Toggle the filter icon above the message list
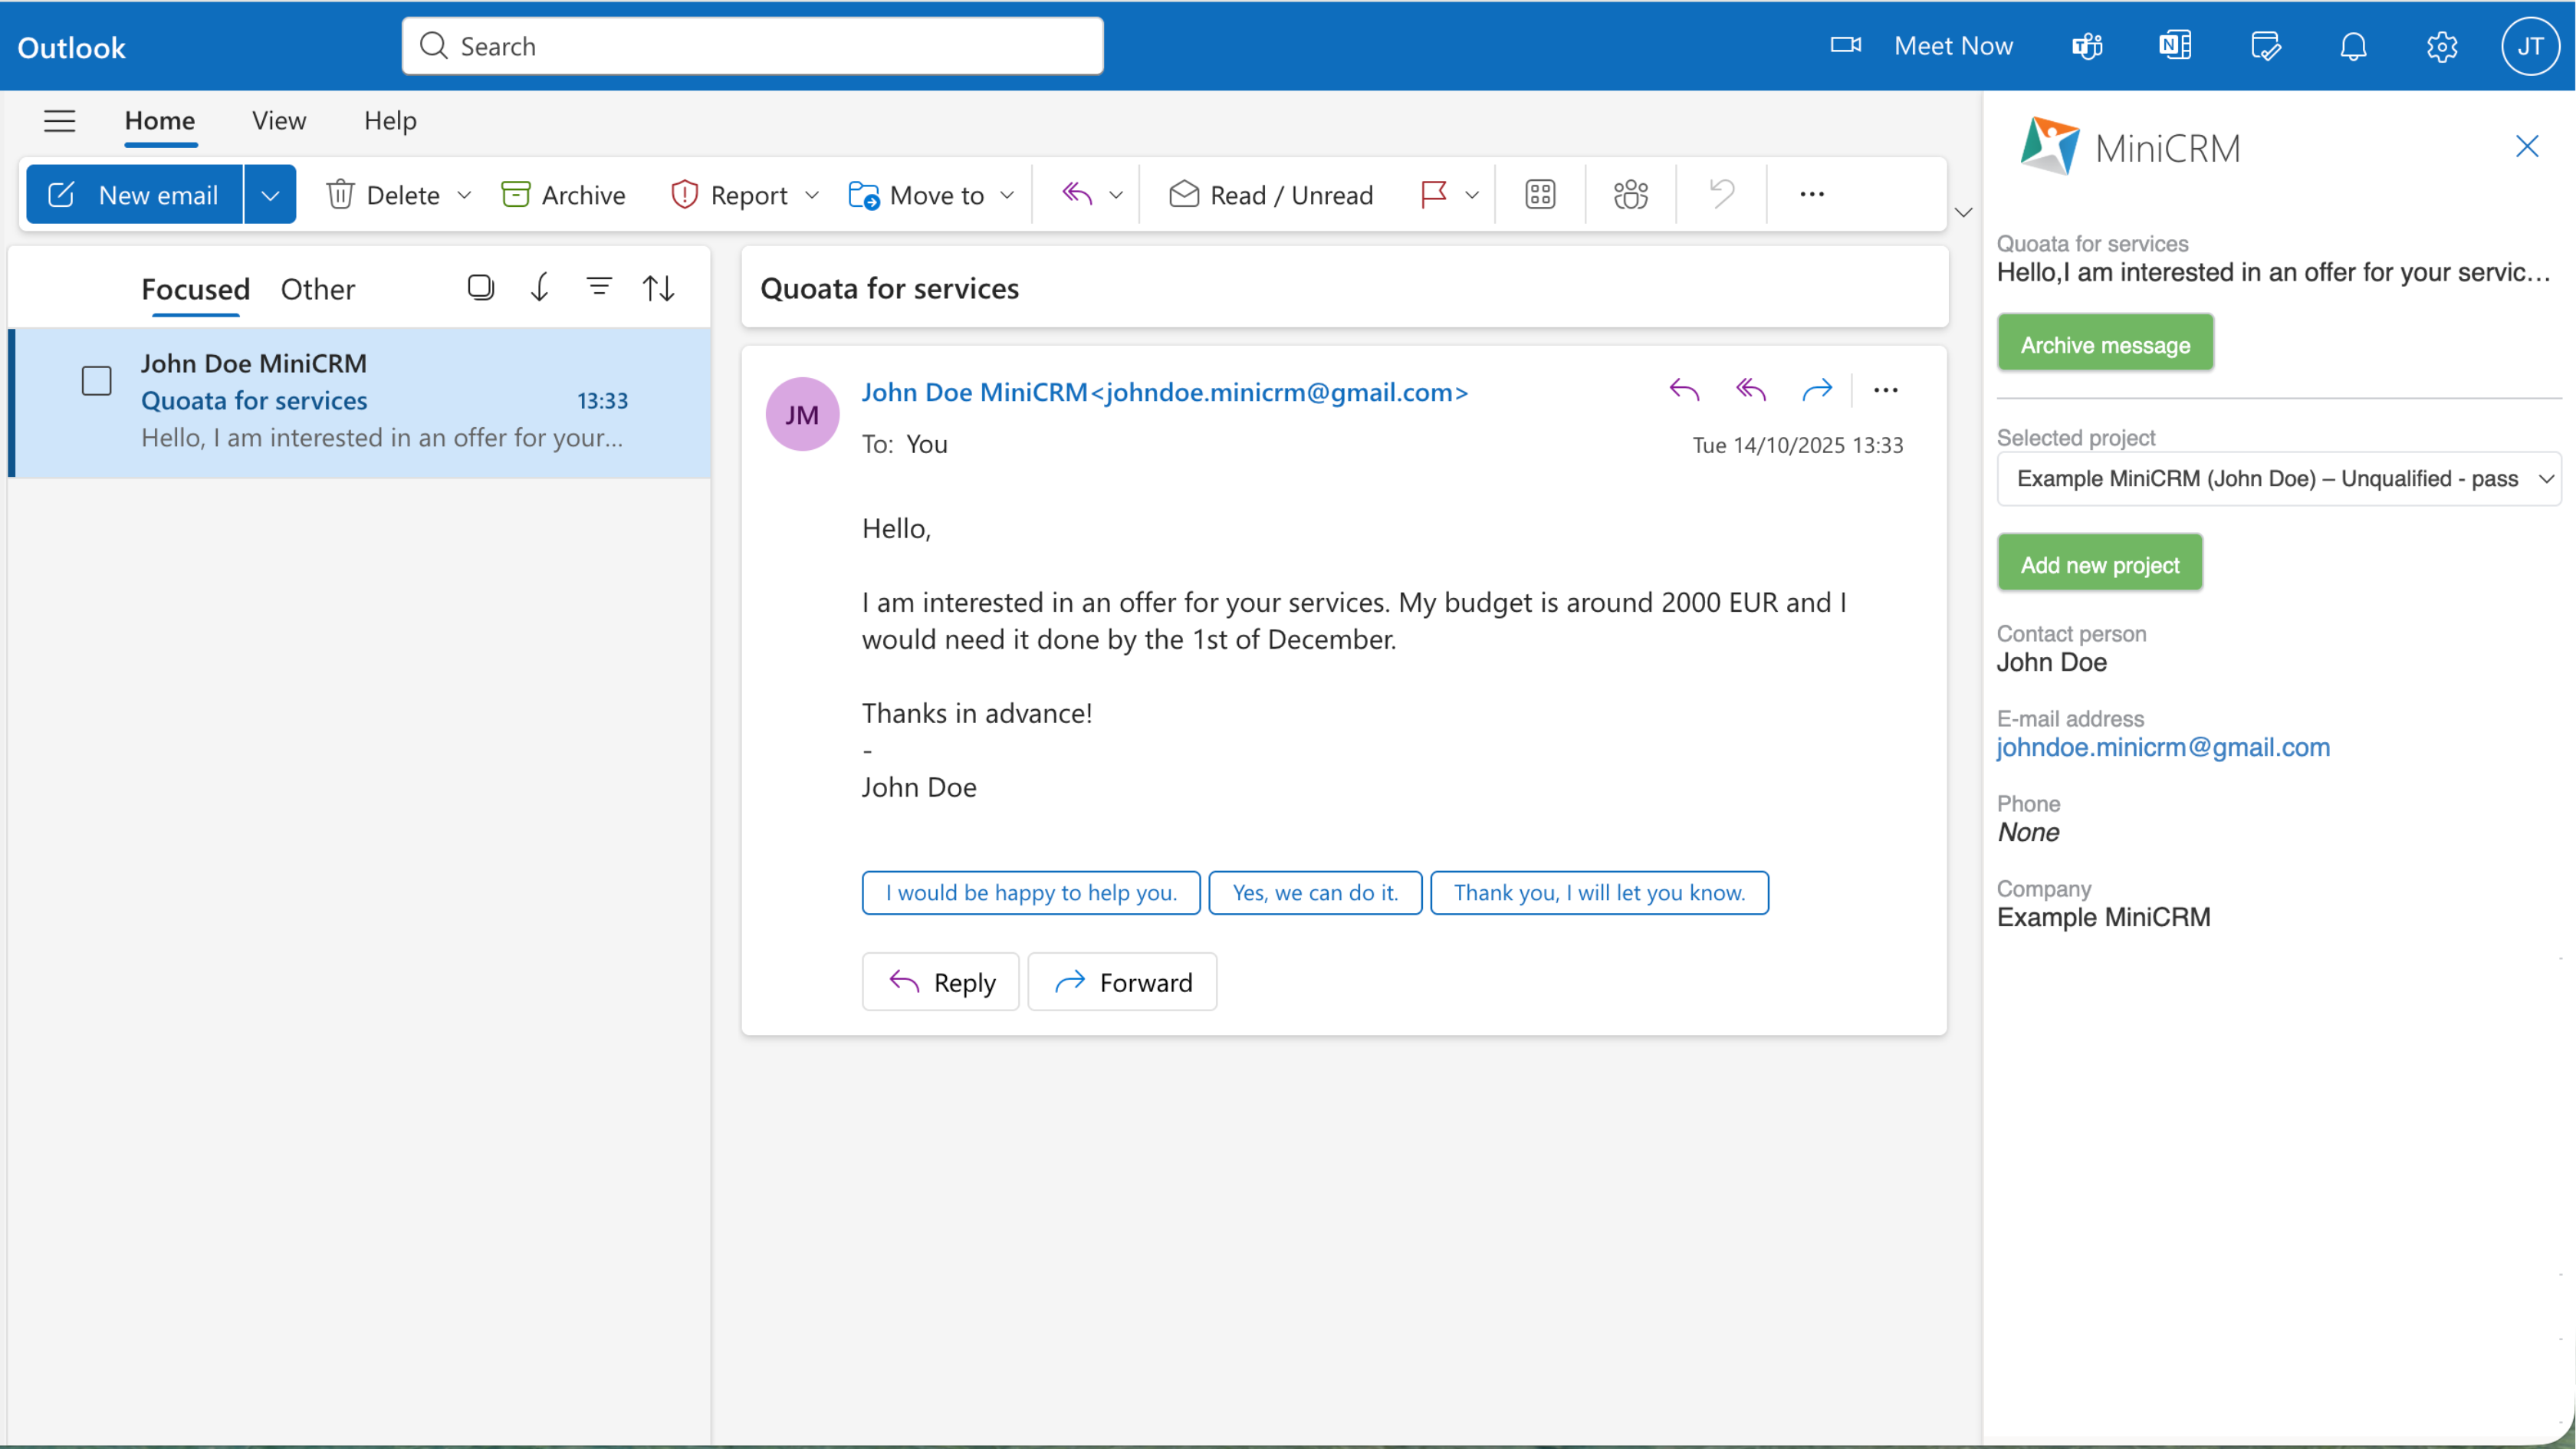2576x1449 pixels. (x=599, y=287)
